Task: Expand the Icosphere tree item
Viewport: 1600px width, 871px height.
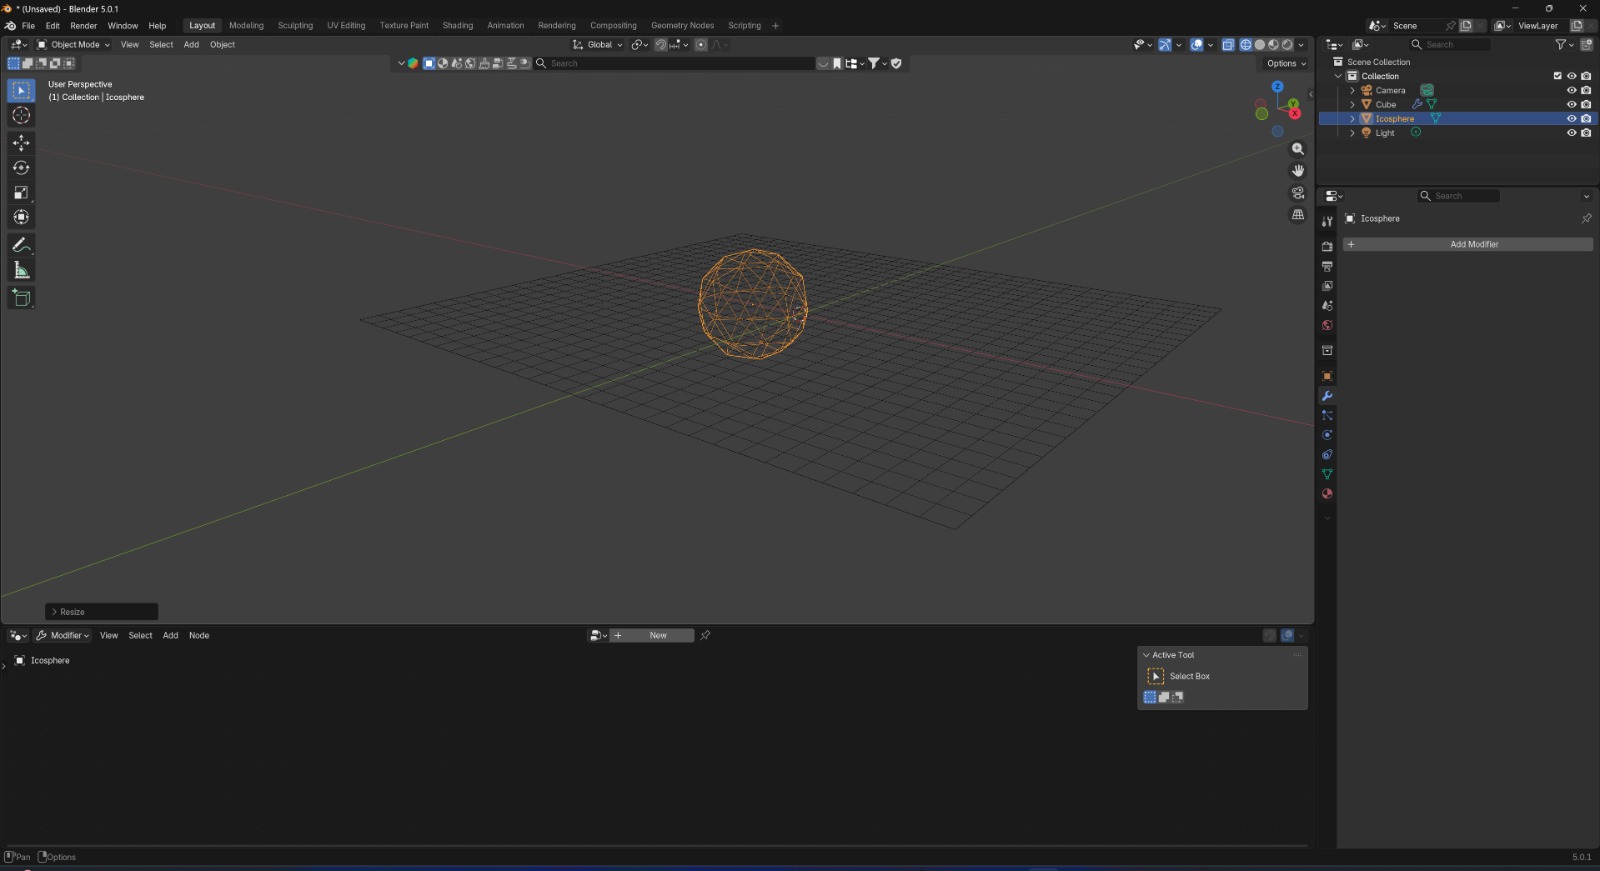Action: click(x=1352, y=119)
